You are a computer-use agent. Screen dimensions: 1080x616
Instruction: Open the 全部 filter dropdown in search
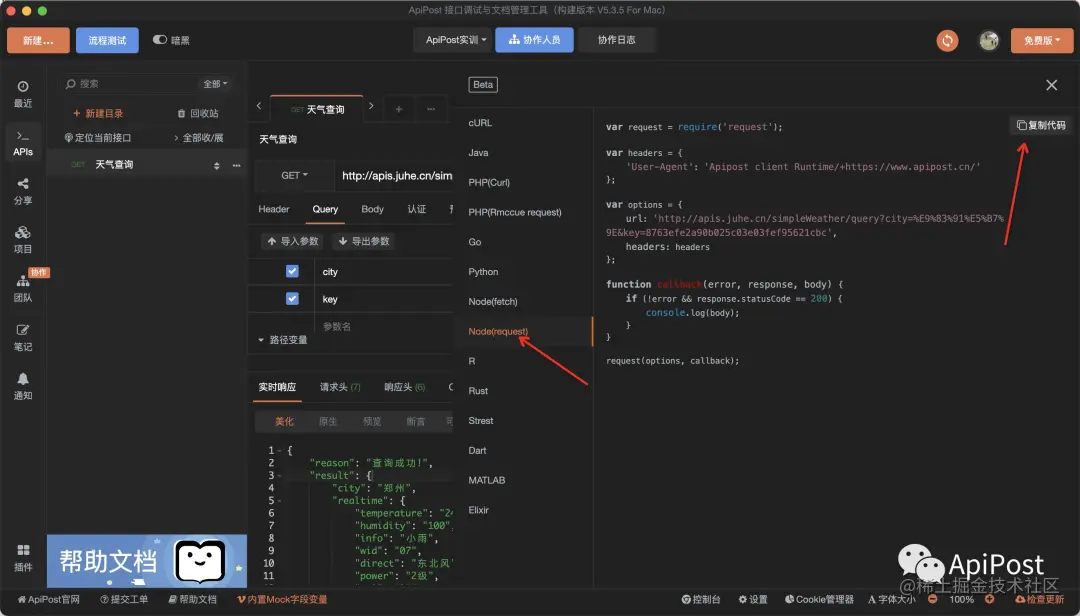pos(215,84)
